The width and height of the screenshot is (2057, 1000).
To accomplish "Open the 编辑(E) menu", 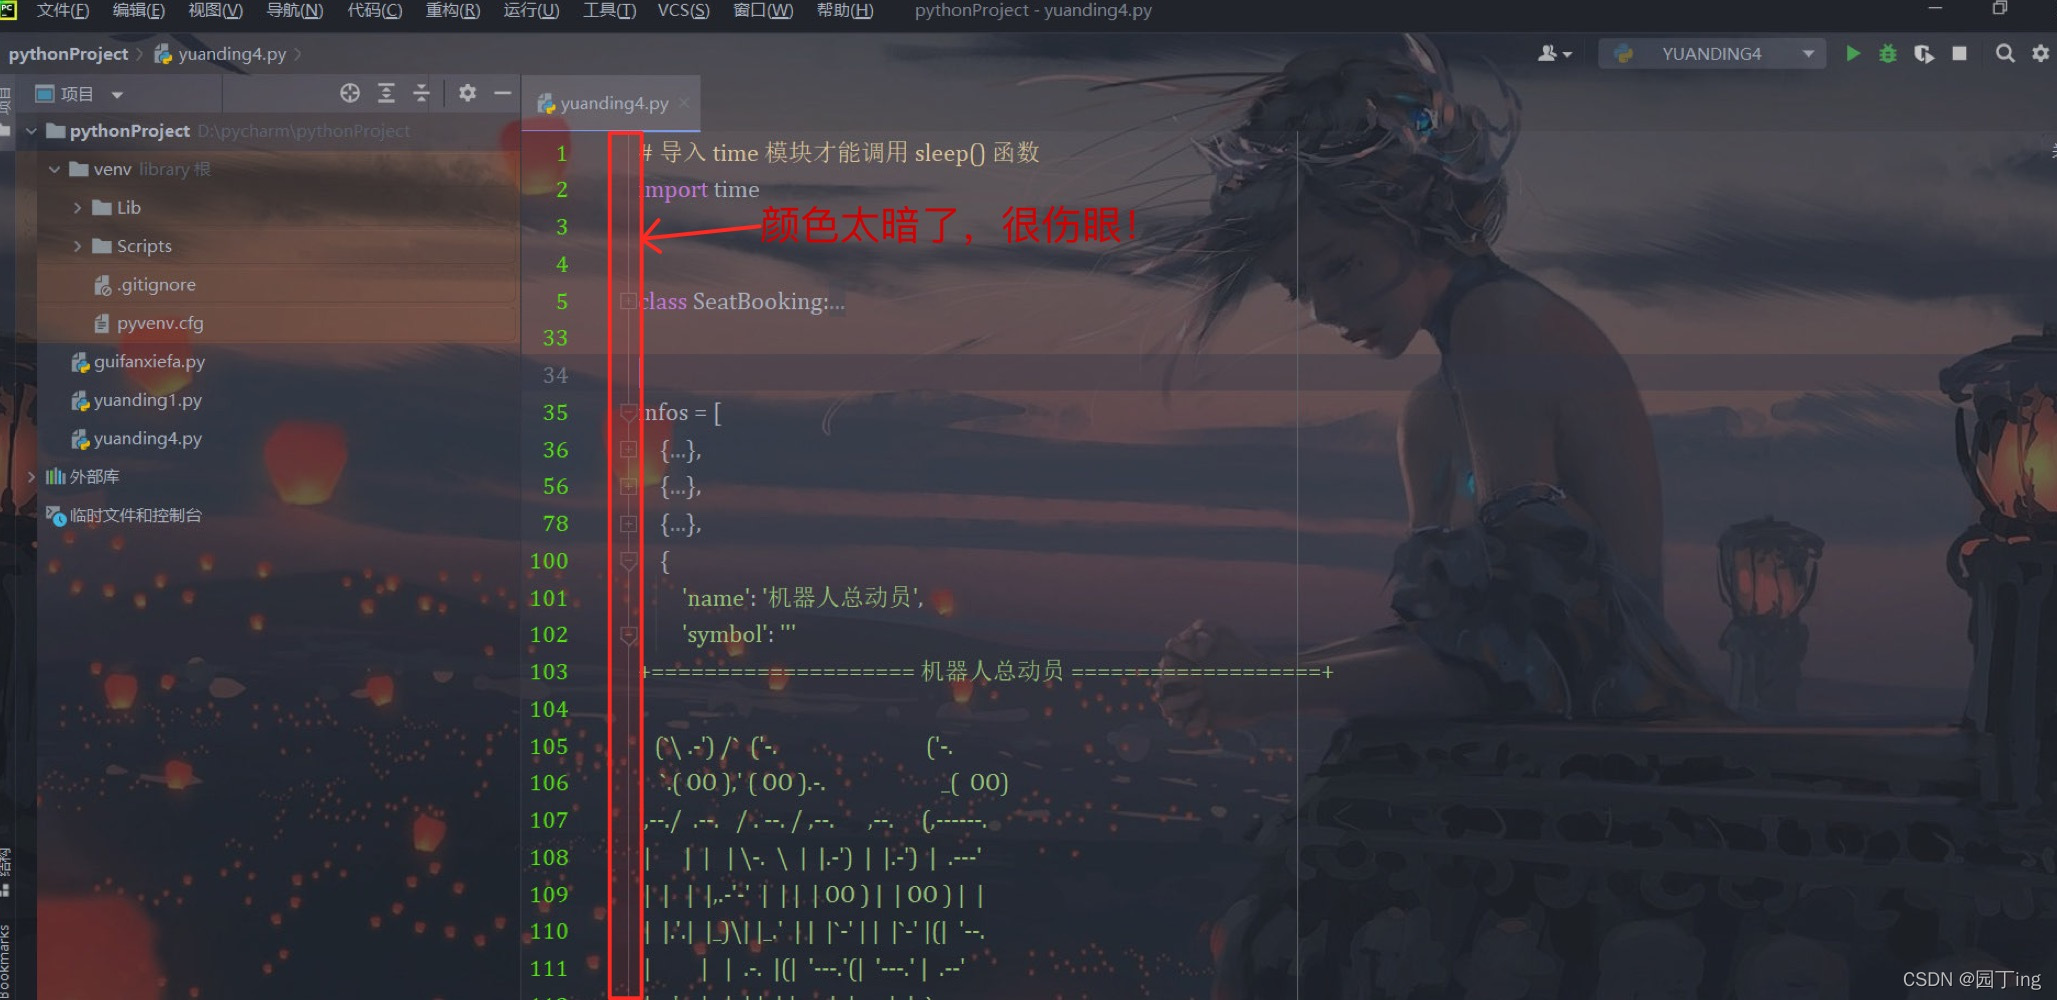I will 138,10.
